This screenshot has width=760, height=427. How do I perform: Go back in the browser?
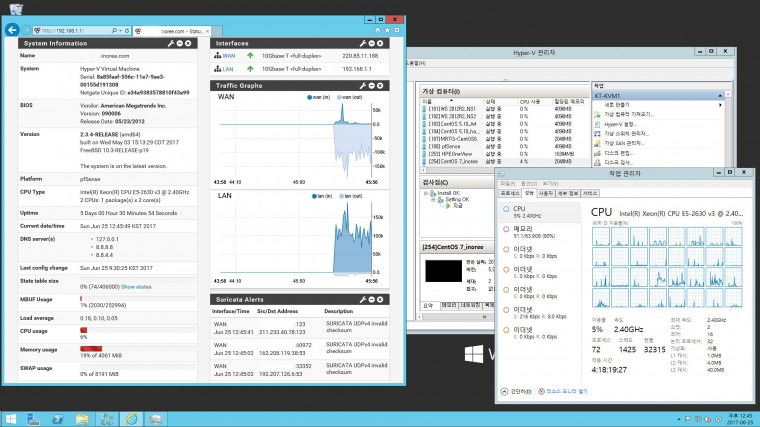tap(12, 30)
